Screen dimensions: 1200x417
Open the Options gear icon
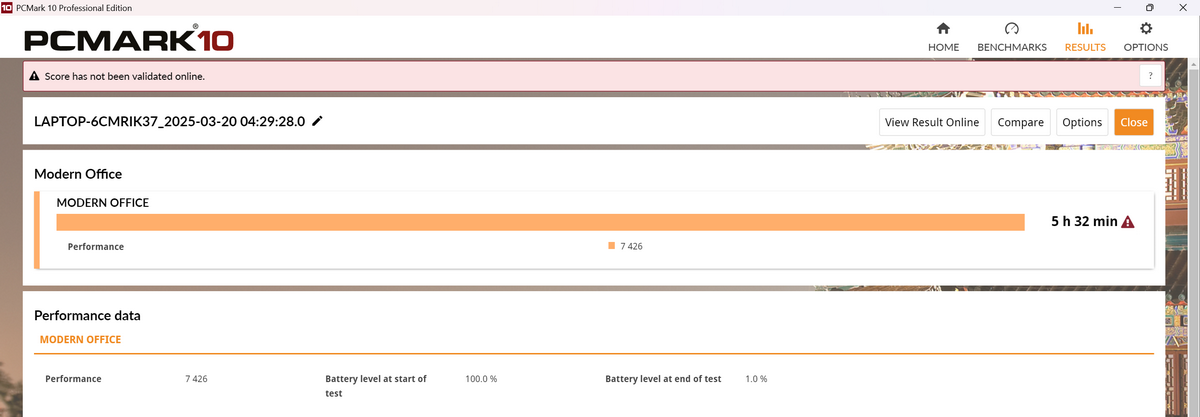click(1146, 29)
